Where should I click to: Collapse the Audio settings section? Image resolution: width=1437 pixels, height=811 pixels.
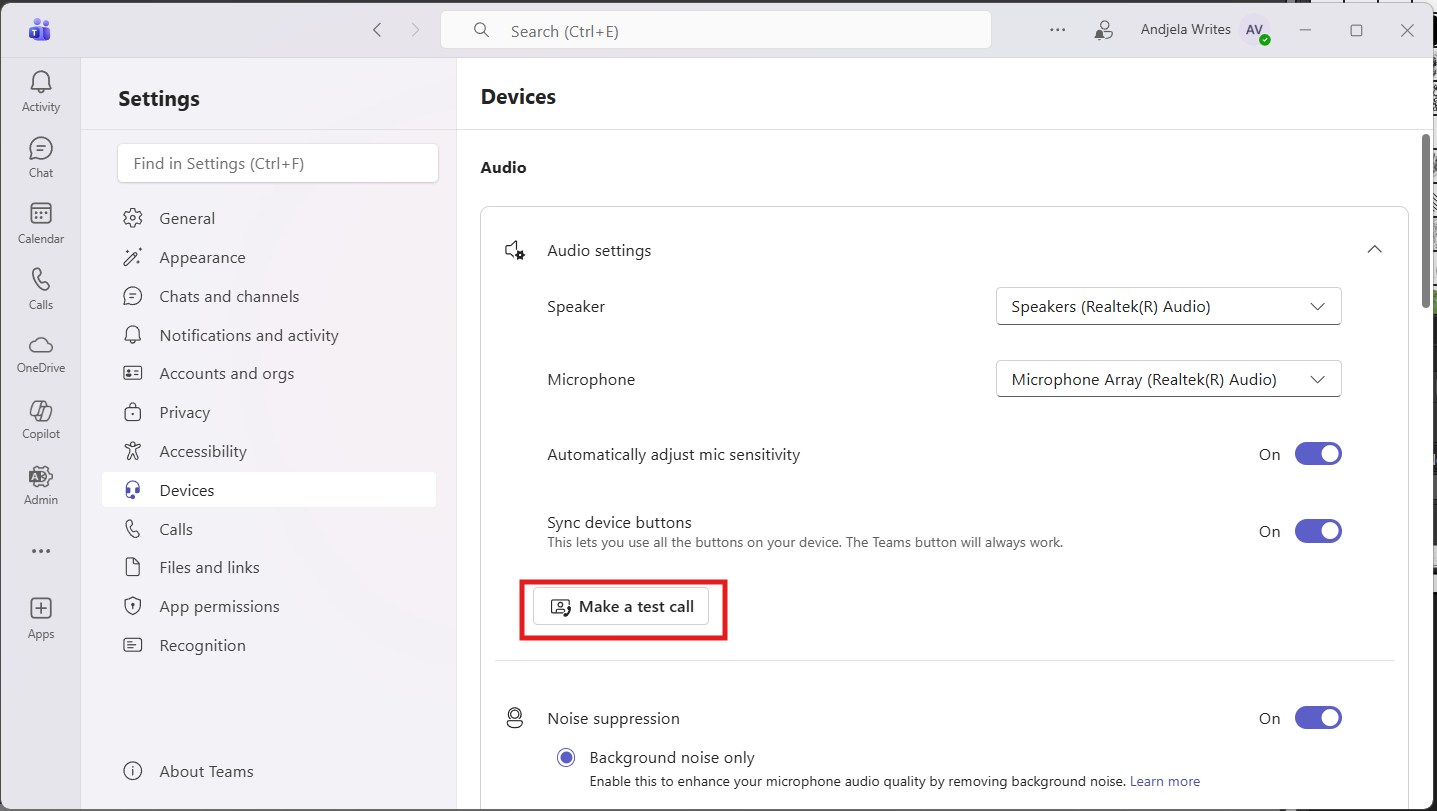[1374, 250]
